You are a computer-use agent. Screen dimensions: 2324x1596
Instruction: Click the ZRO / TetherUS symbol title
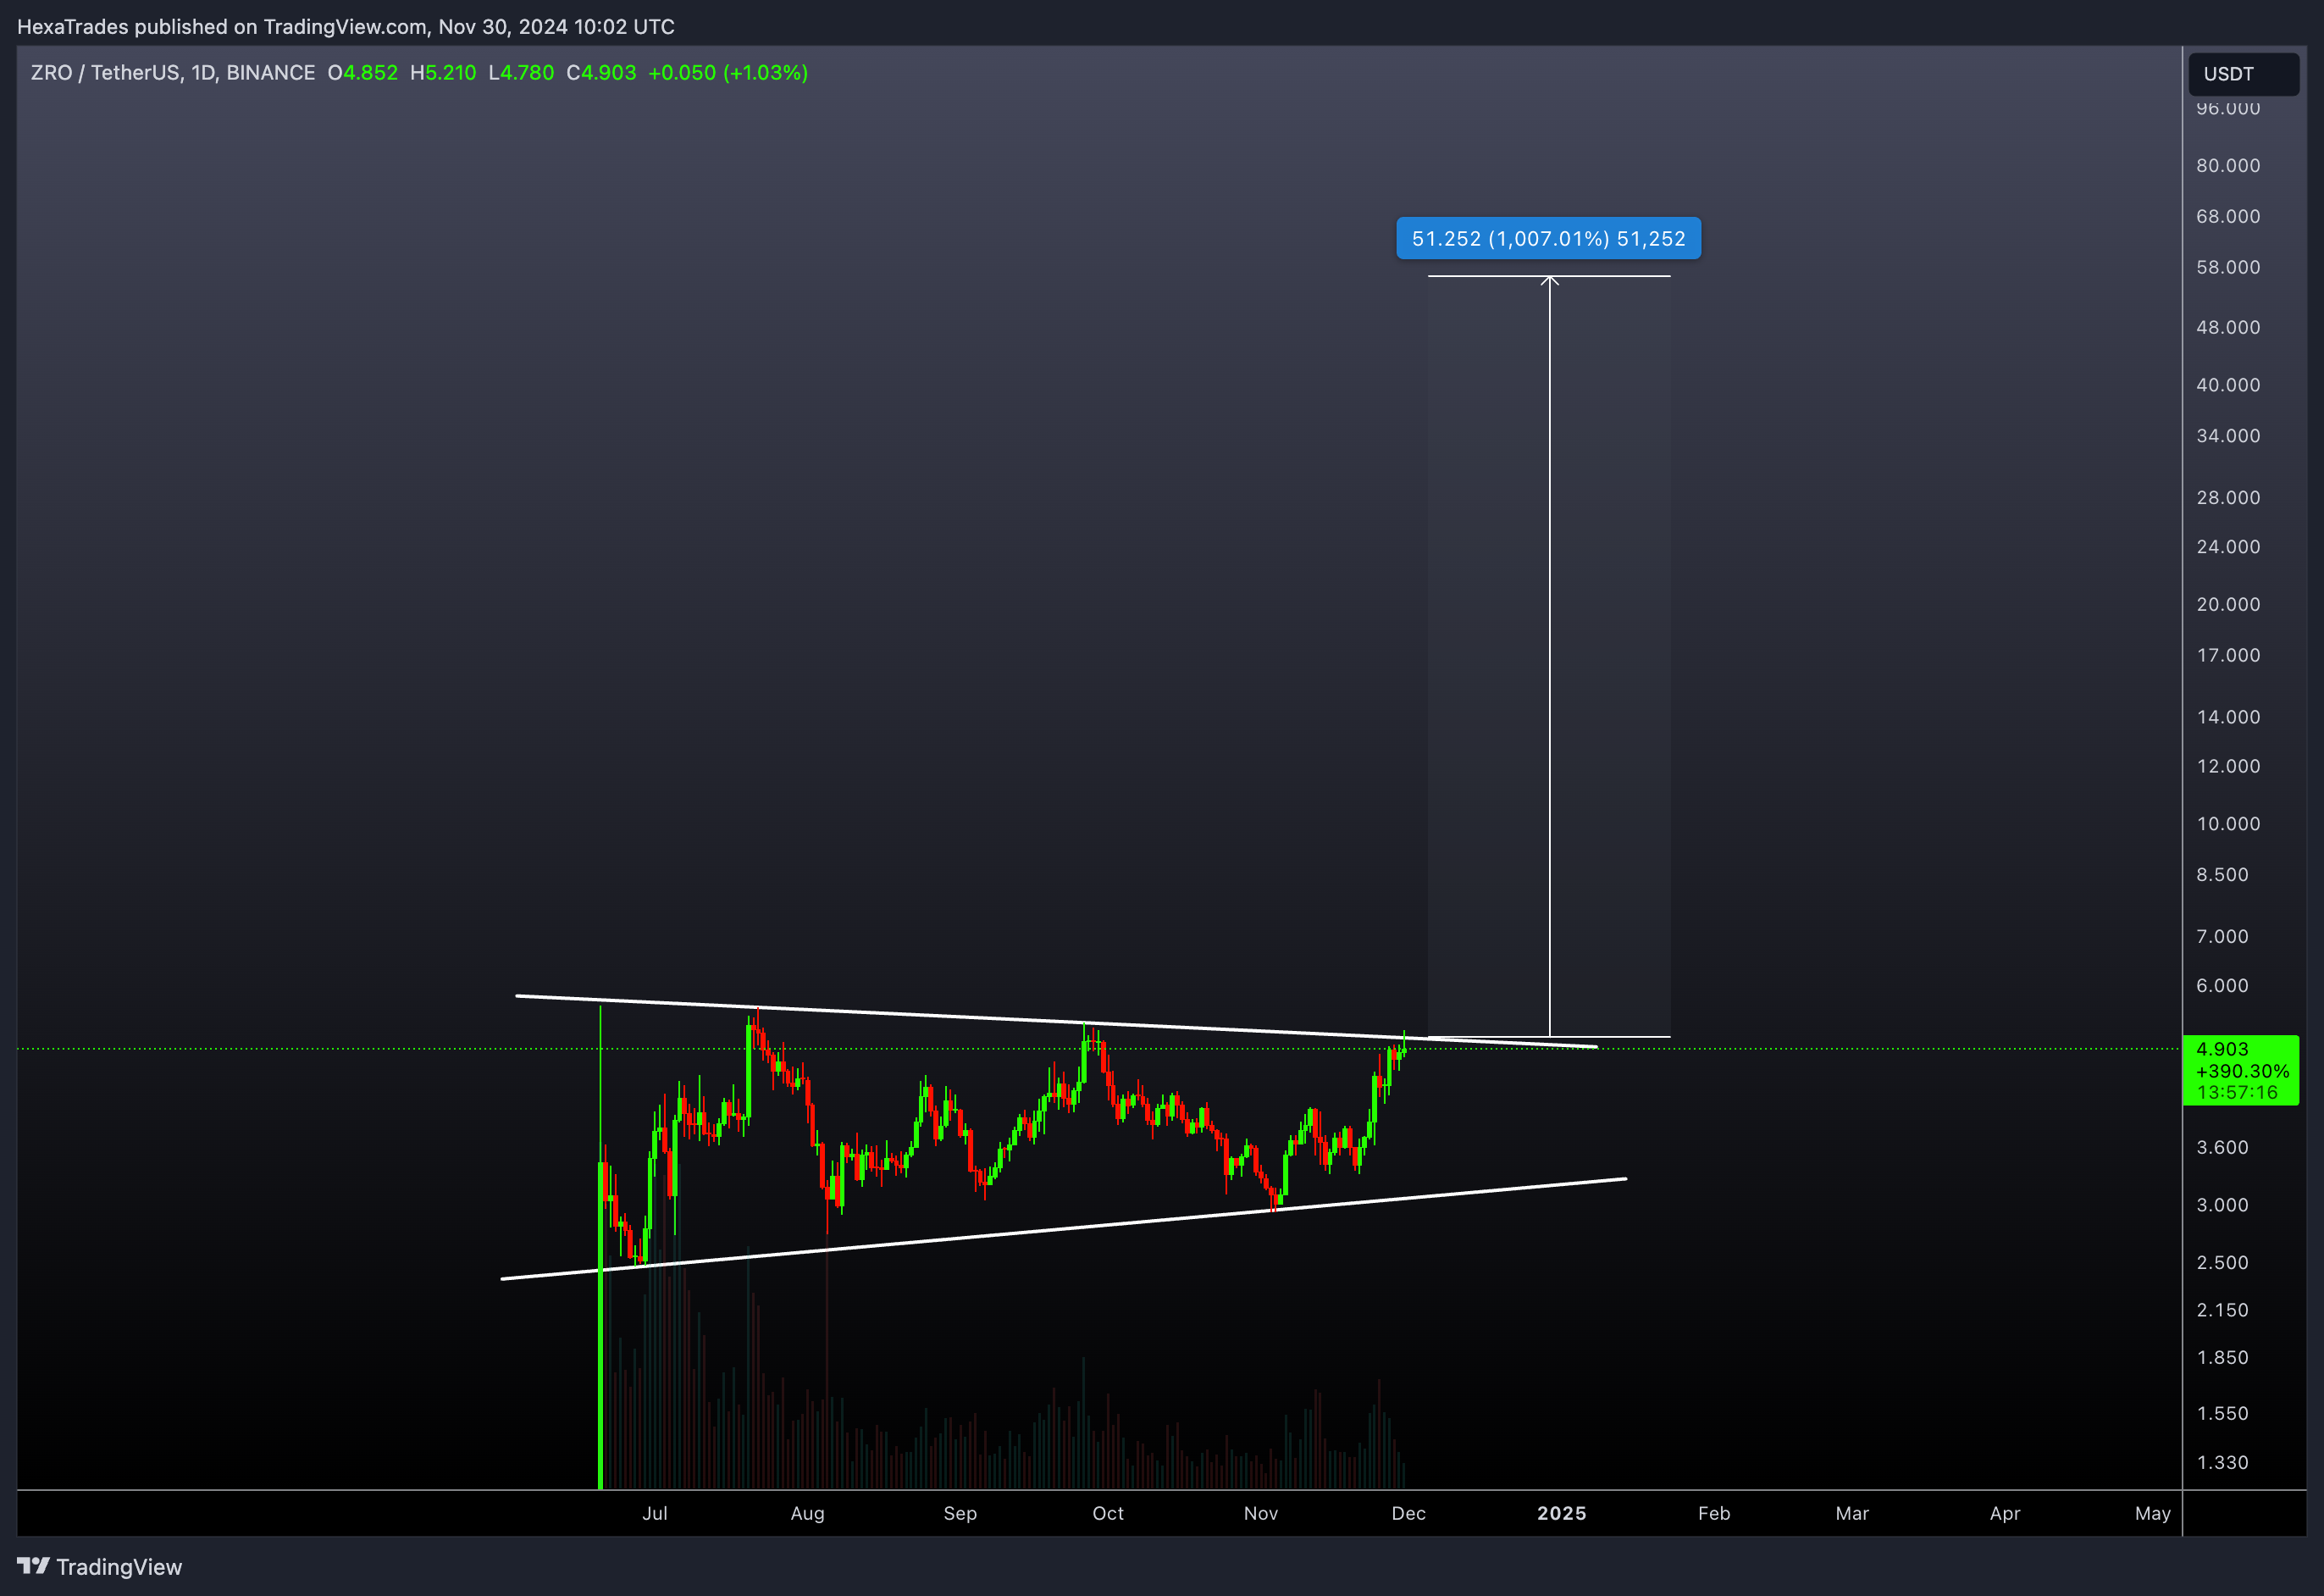[173, 73]
